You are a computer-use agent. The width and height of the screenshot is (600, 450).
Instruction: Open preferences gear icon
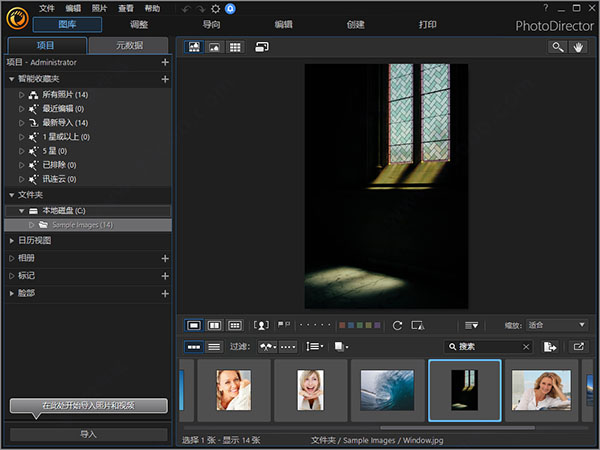[215, 9]
